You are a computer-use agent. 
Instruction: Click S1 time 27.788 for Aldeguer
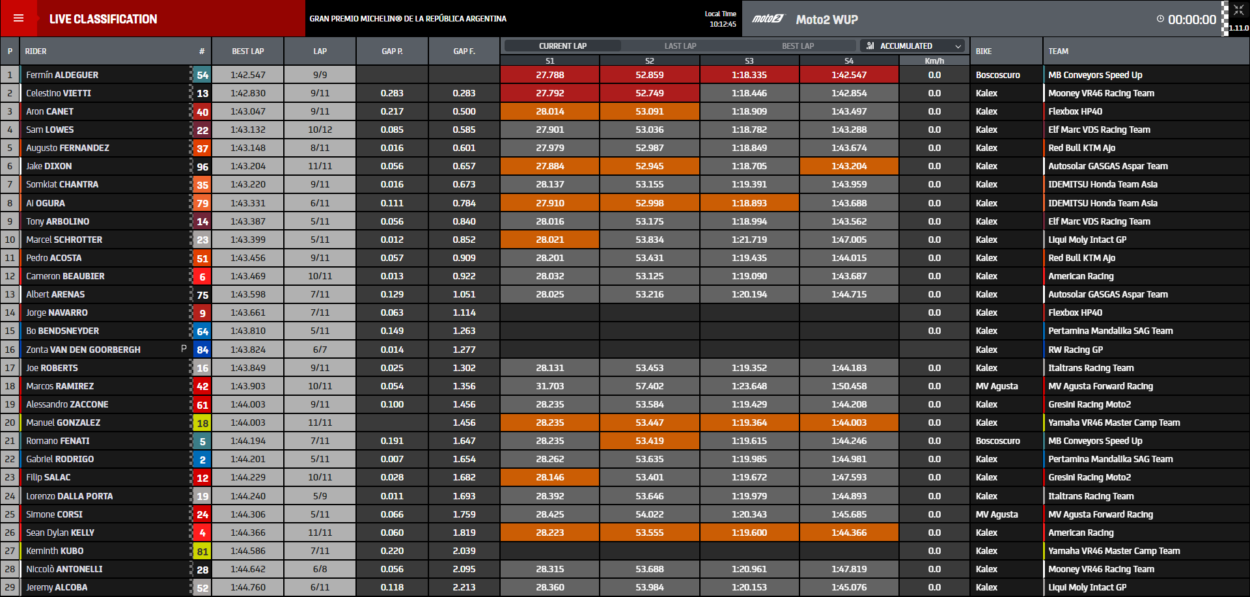tap(550, 75)
